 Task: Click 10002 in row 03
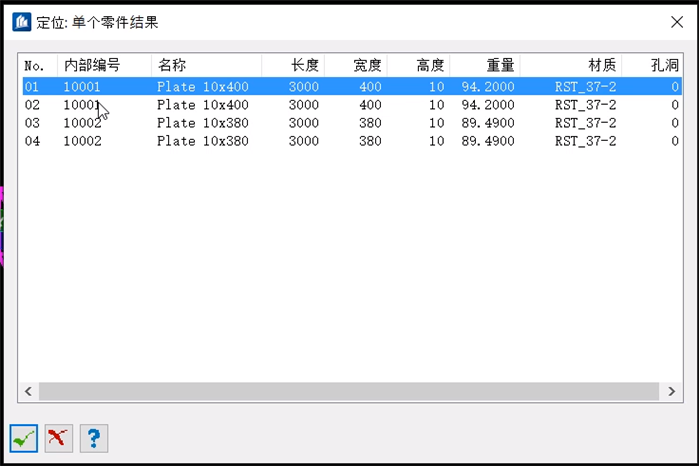click(82, 123)
